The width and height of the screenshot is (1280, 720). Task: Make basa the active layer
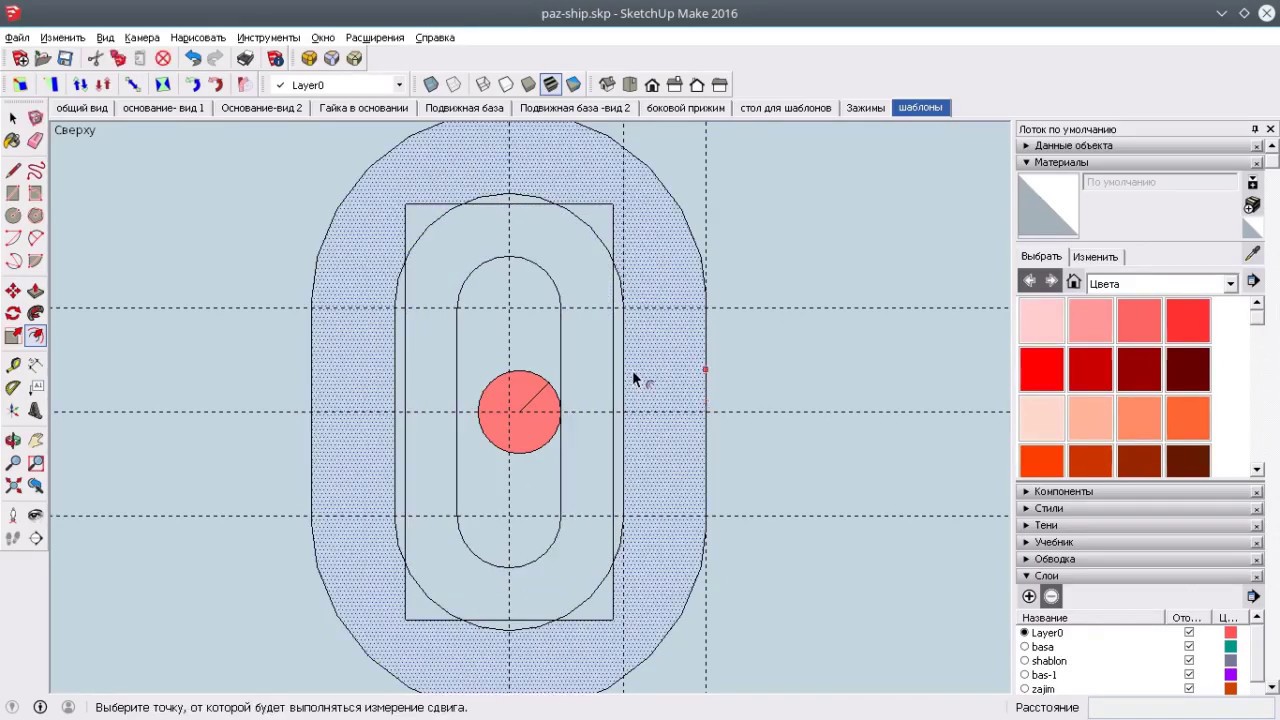pos(1024,647)
